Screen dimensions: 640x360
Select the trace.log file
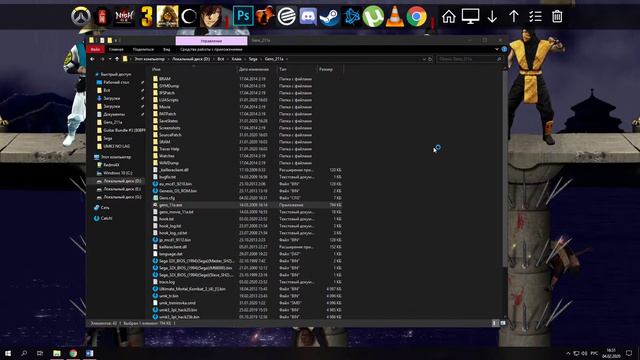[x=167, y=282]
